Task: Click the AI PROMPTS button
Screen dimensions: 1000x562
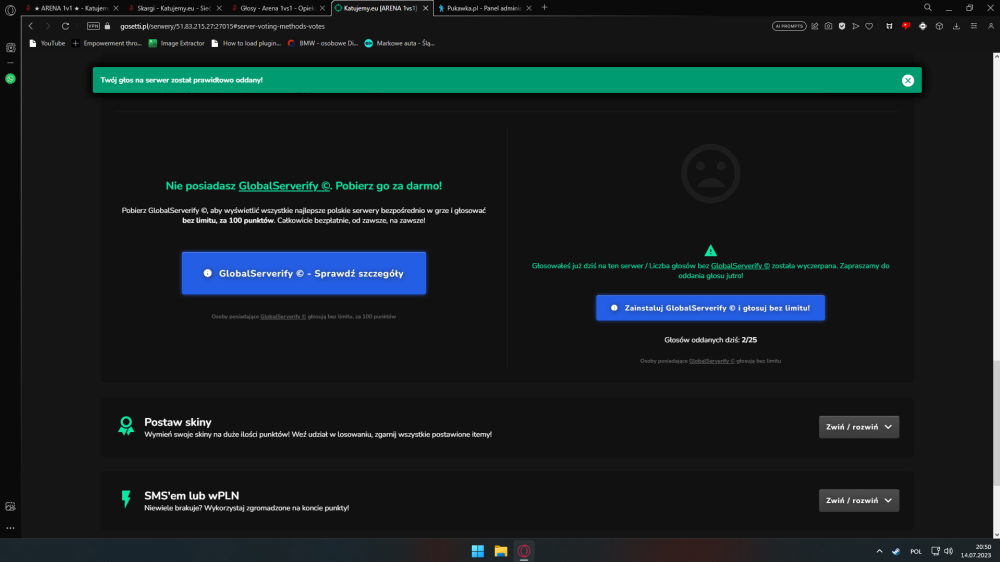Action: pos(789,26)
